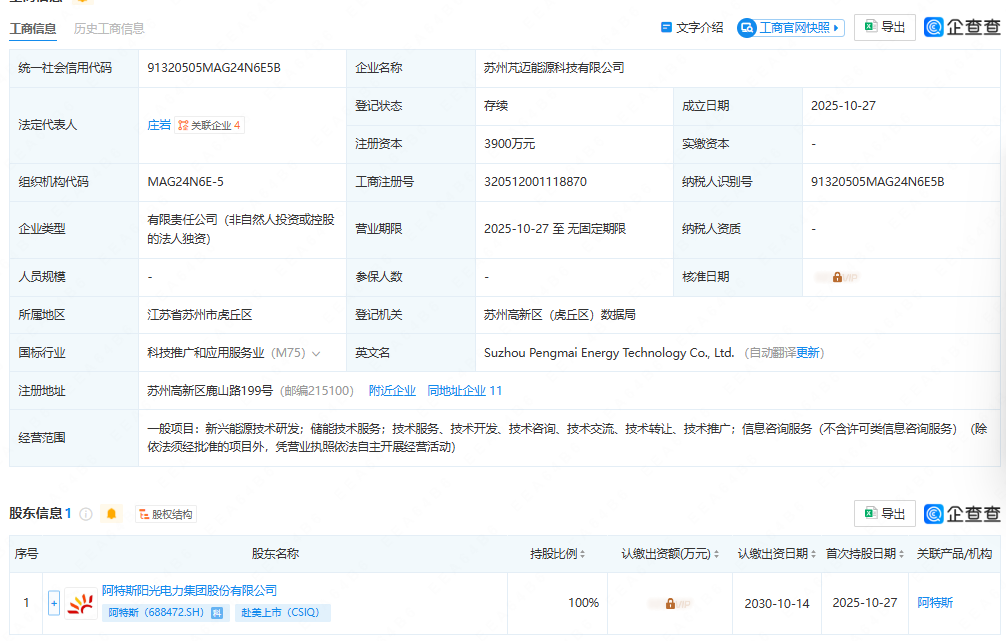Click the 阿特斯 company logo thumbnail

(x=81, y=603)
